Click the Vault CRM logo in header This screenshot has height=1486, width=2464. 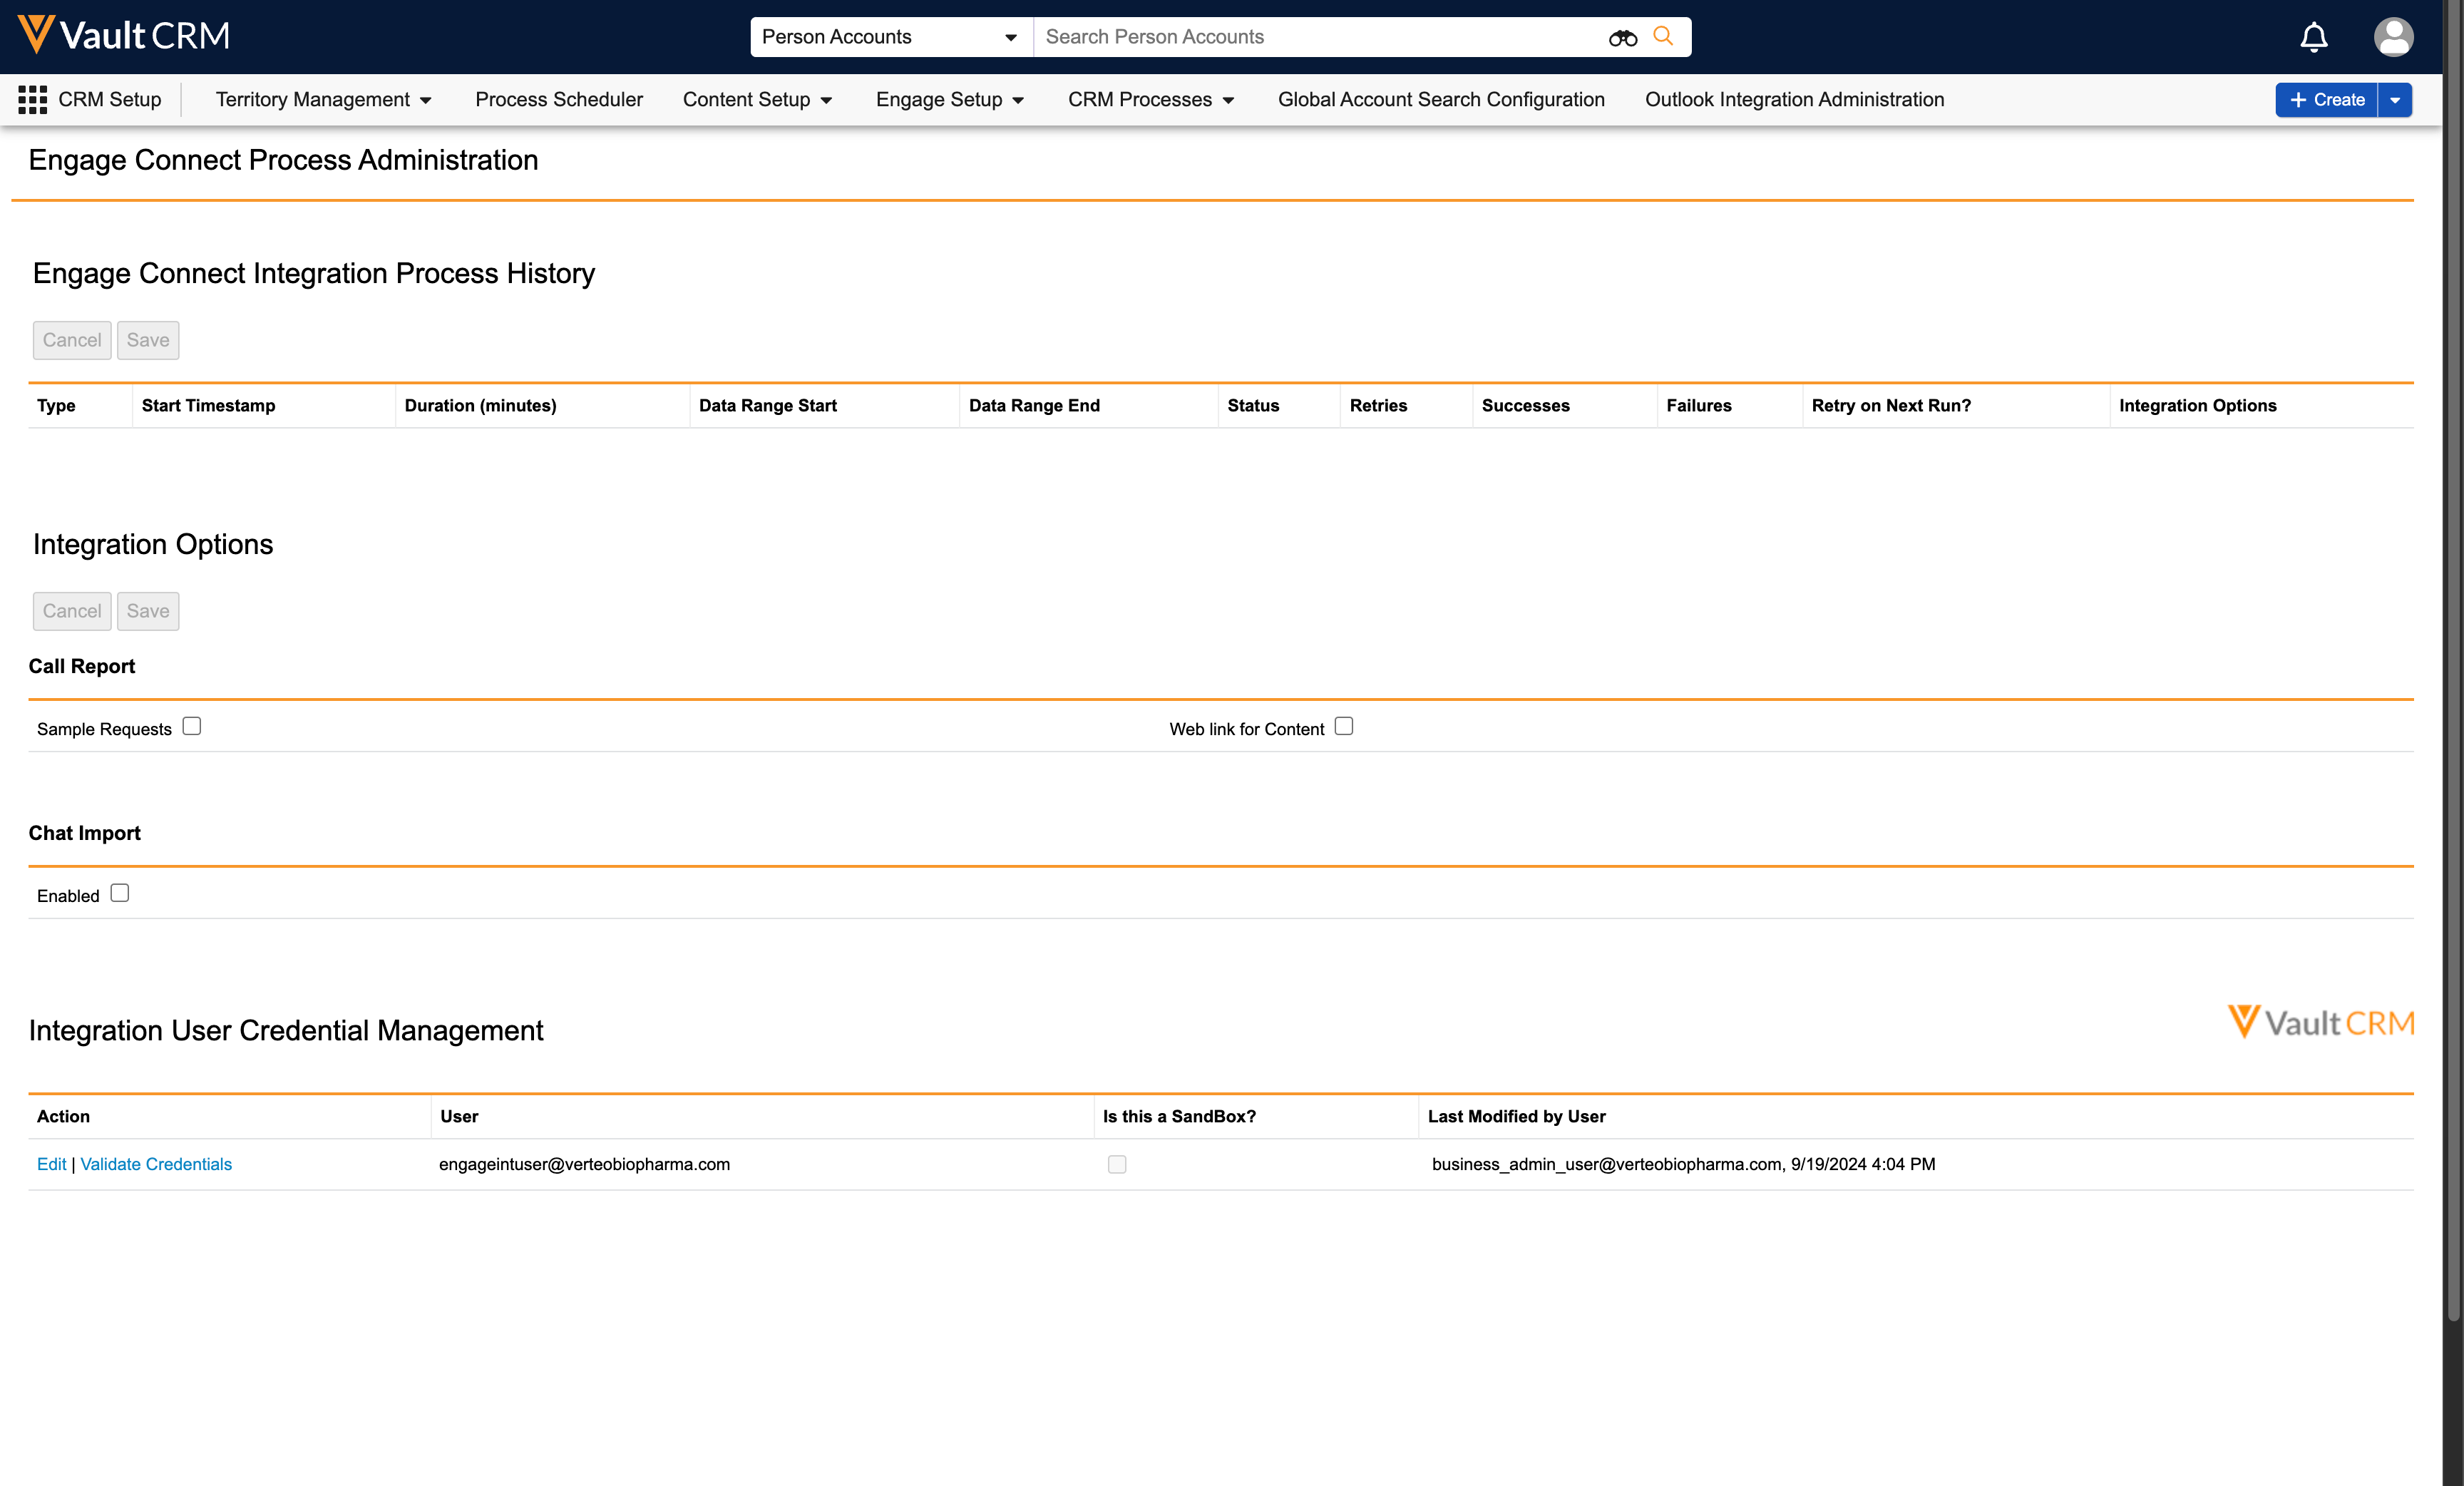point(124,36)
